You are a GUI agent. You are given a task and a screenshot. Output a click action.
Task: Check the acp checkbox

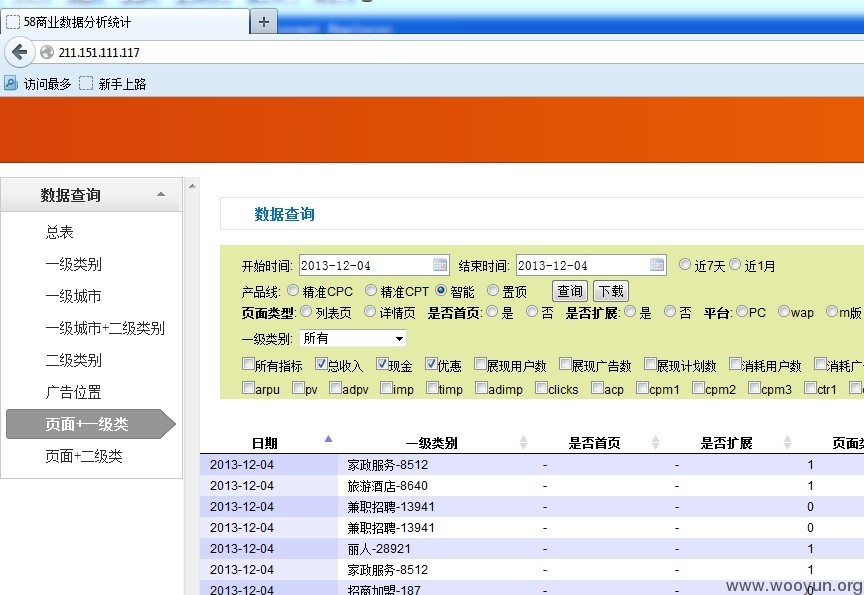(597, 388)
